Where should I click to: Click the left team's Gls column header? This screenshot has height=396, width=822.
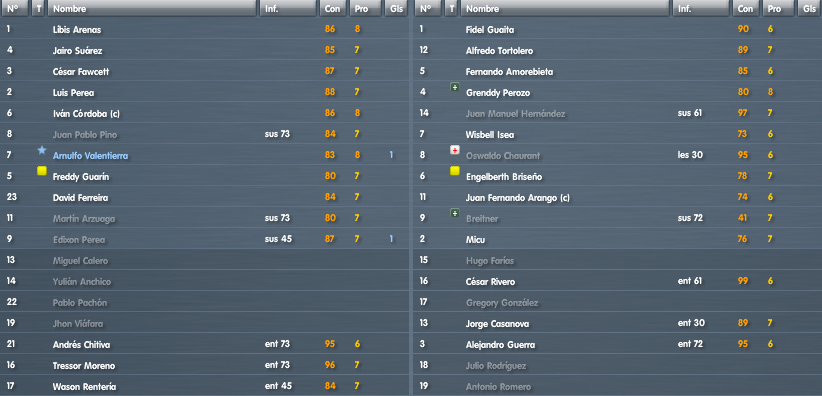395,8
